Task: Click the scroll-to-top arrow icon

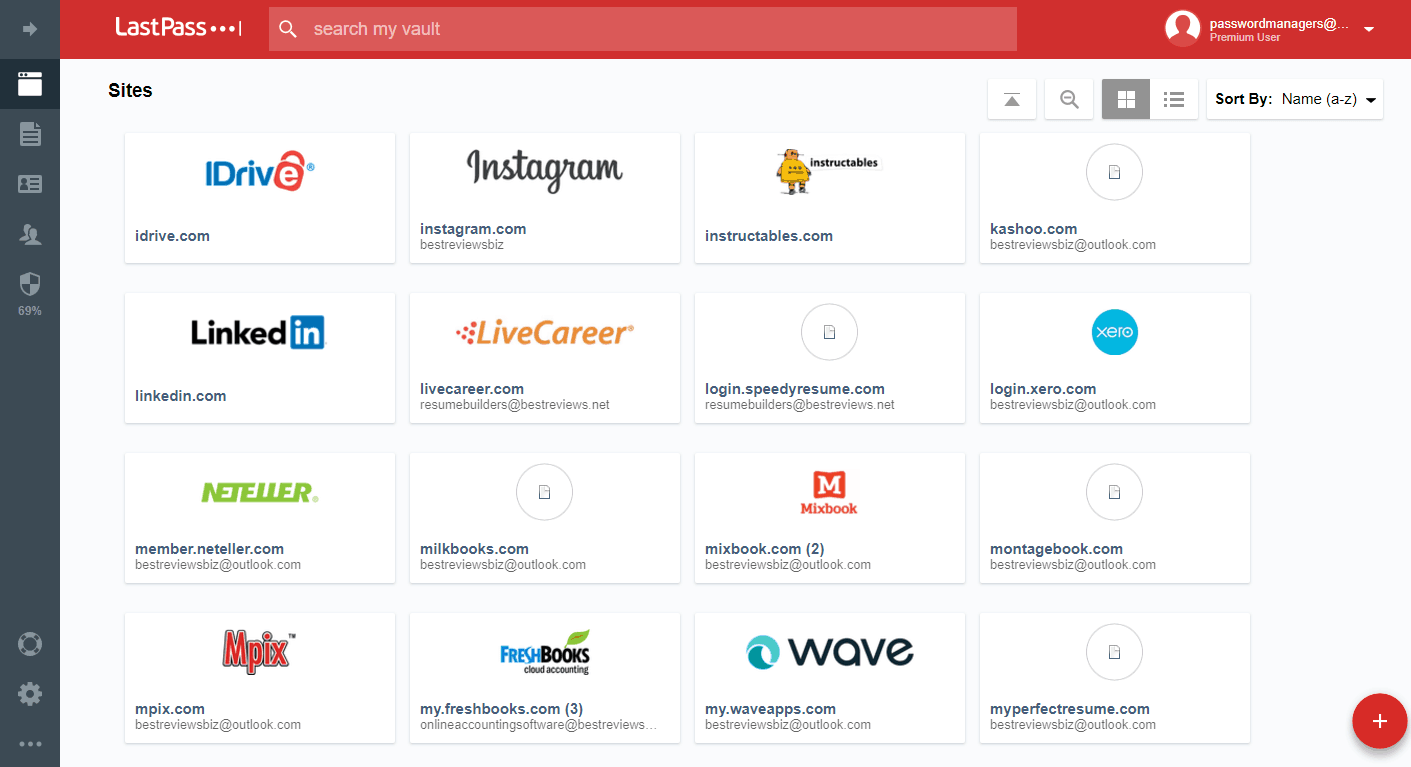Action: point(1011,99)
